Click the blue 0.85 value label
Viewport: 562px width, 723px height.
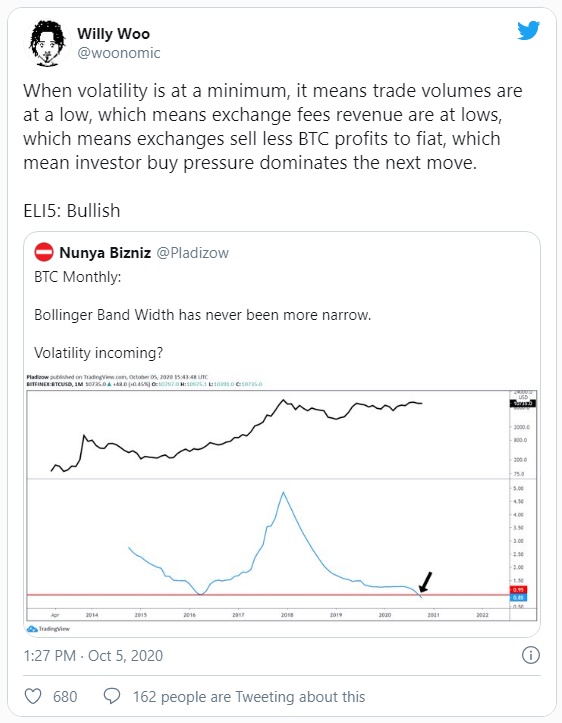tap(519, 598)
